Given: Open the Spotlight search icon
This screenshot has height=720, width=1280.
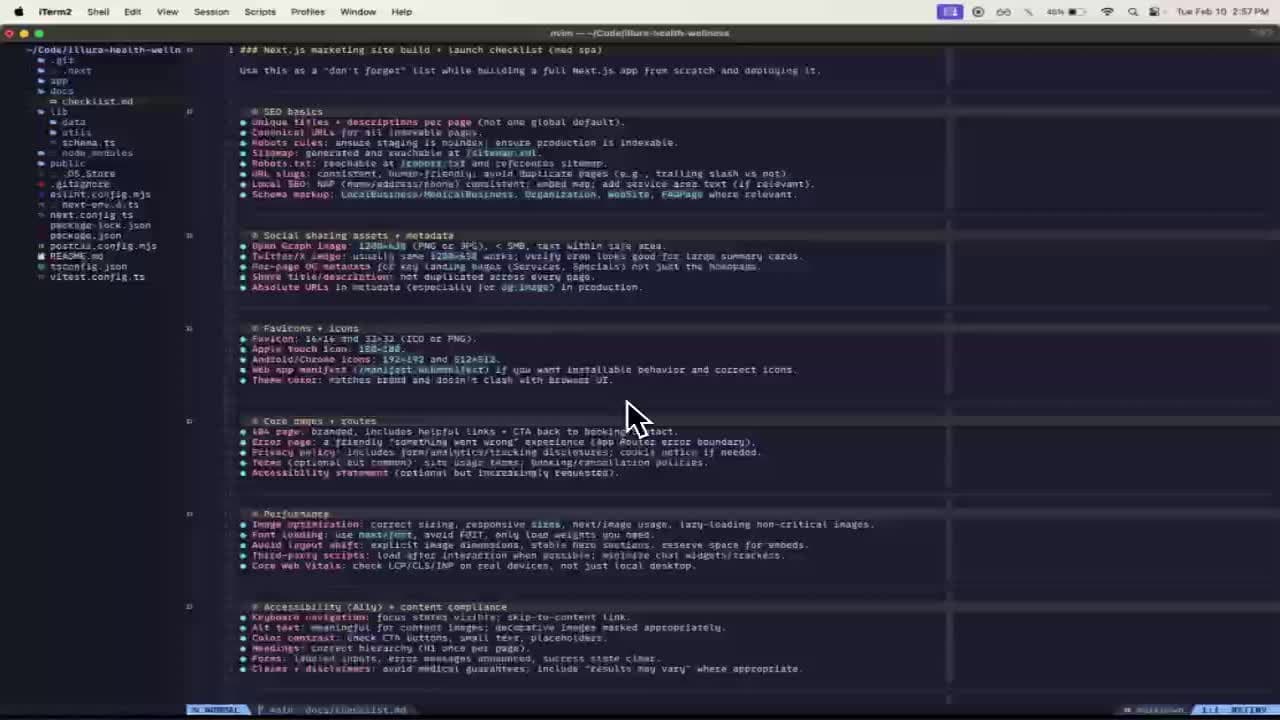Looking at the screenshot, I should (1132, 12).
